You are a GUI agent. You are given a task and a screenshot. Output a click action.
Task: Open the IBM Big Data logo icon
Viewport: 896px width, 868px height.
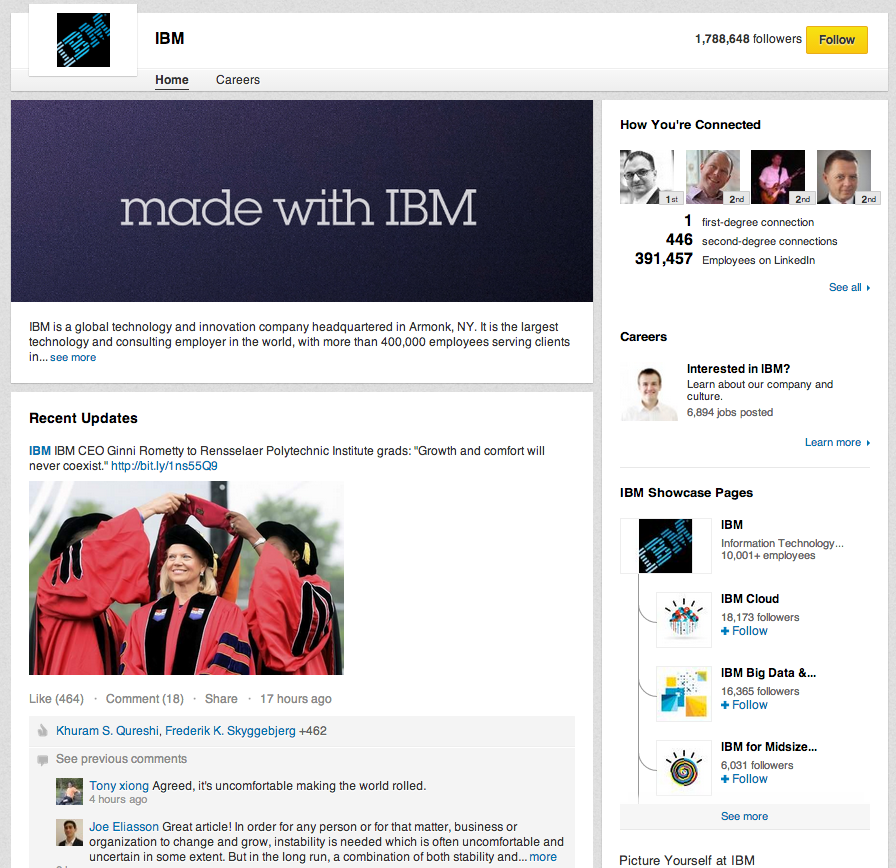tap(683, 694)
